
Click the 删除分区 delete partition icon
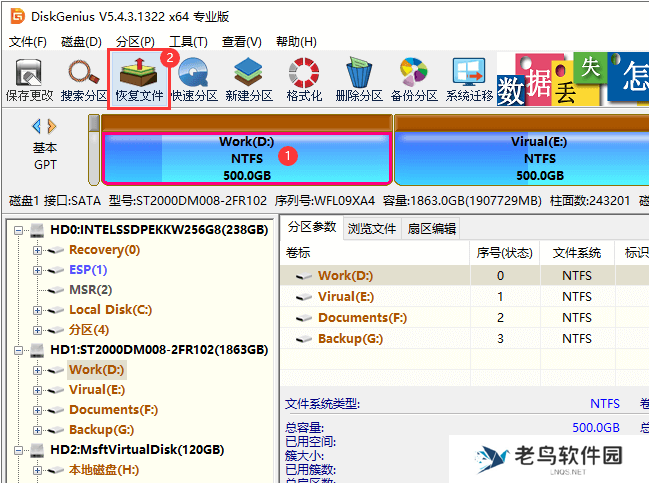pyautogui.click(x=359, y=80)
